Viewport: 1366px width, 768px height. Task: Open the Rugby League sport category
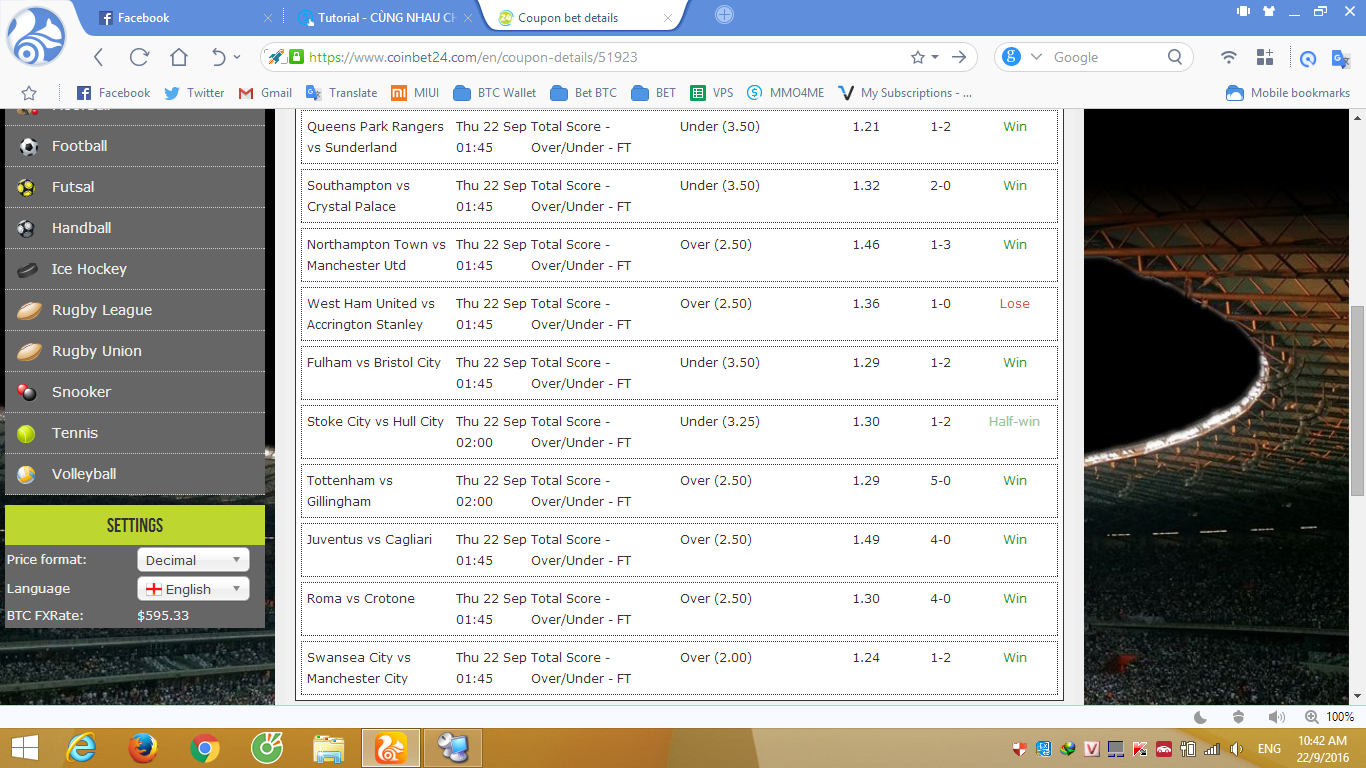click(135, 310)
